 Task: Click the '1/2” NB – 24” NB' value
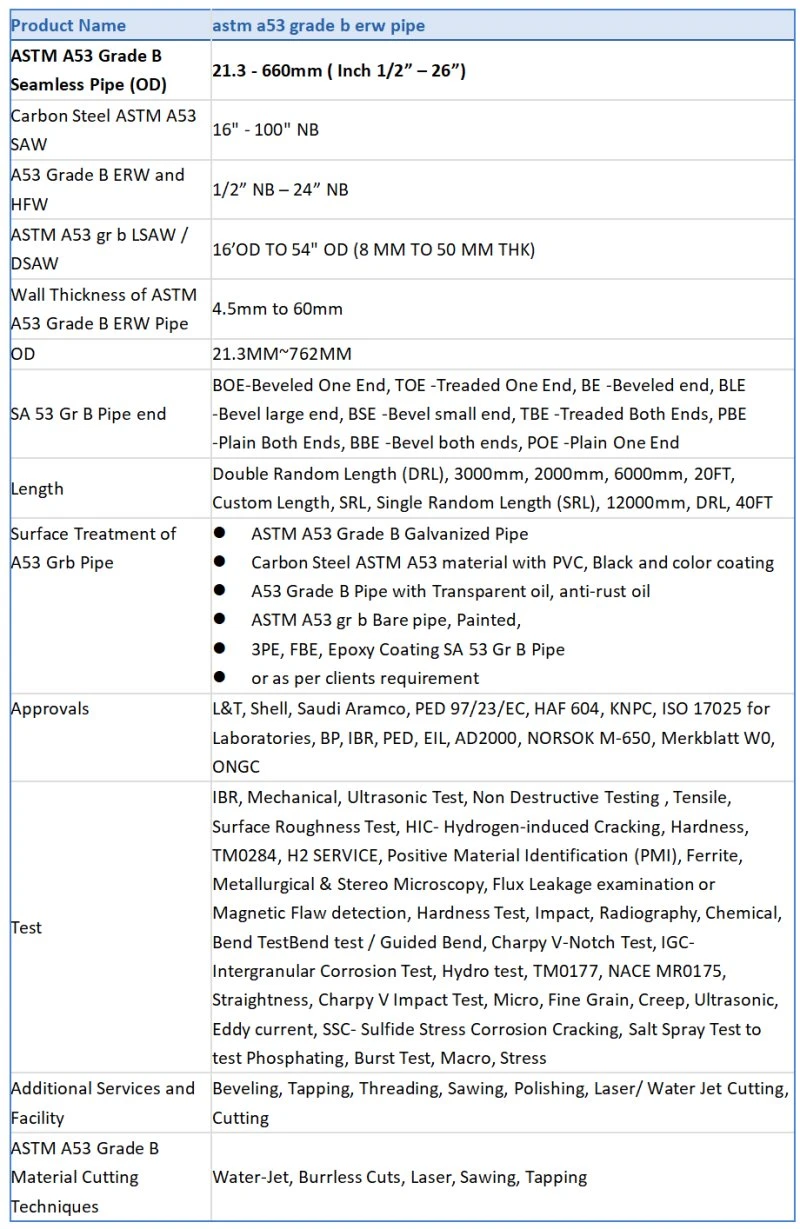[280, 189]
